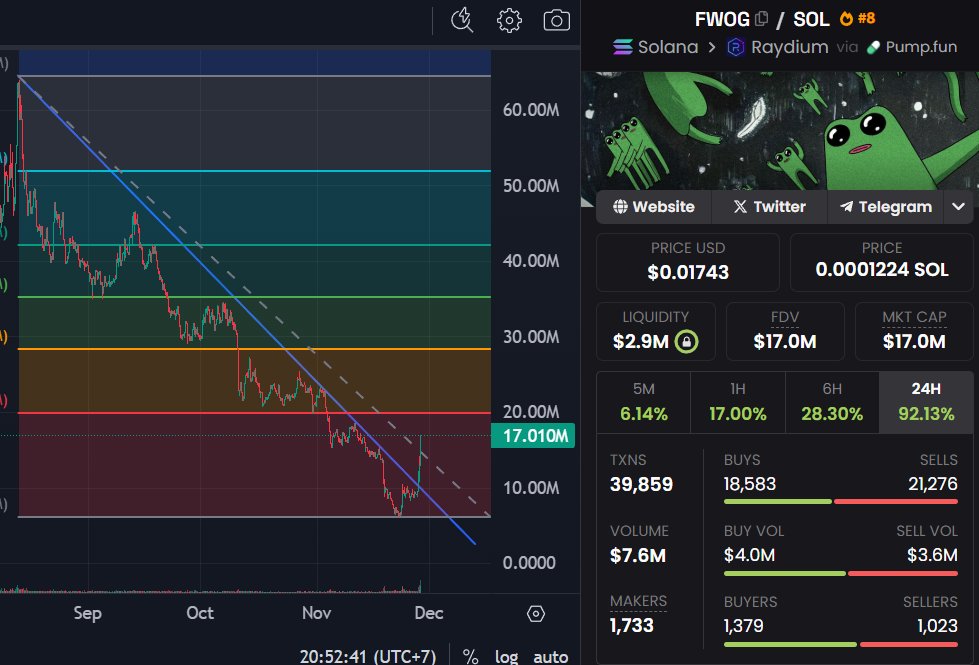
Task: Click the FWOG frog banner image
Action: pyautogui.click(x=780, y=131)
